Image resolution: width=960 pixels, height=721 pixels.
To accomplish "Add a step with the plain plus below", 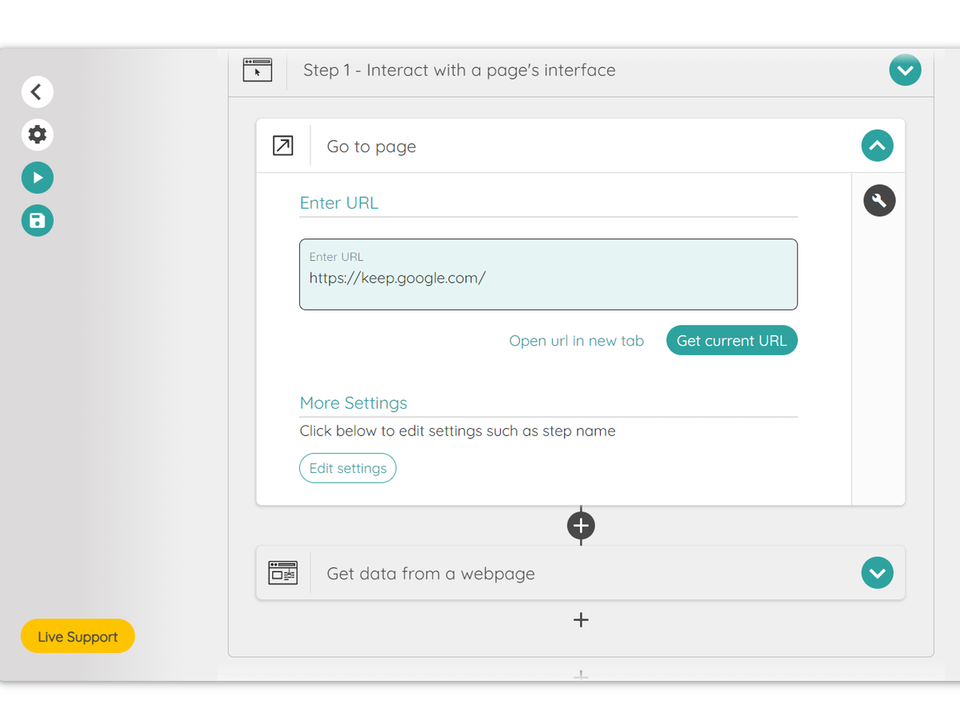I will [x=581, y=620].
